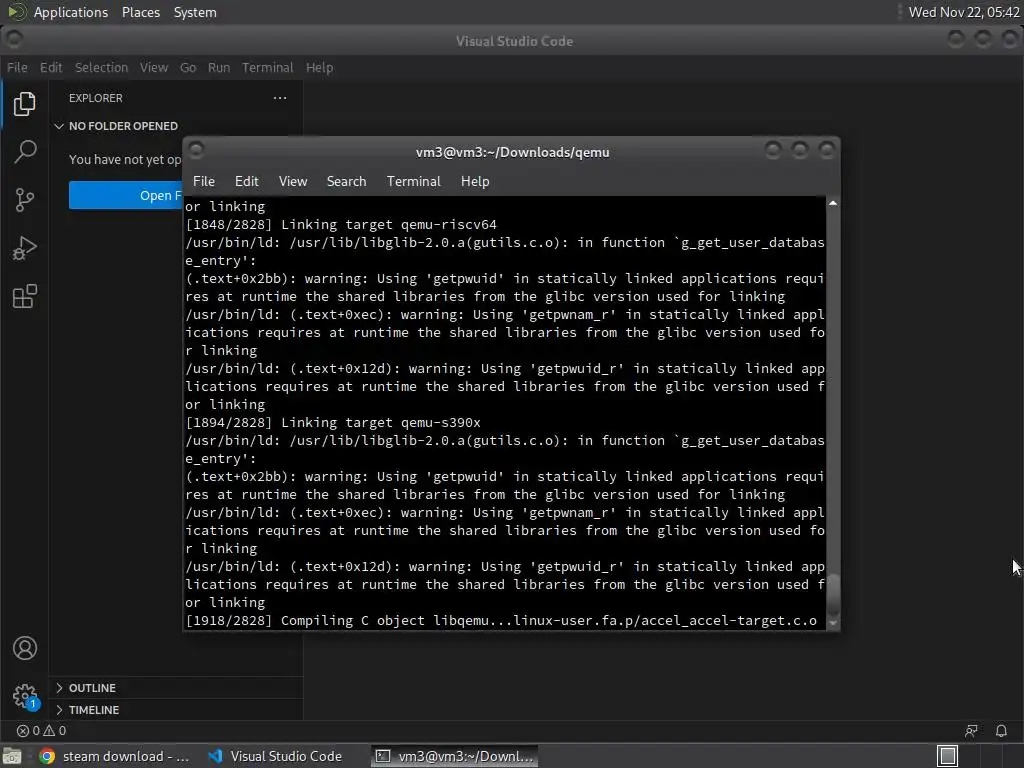
Task: Expand the TIMELINE section
Action: [88, 710]
